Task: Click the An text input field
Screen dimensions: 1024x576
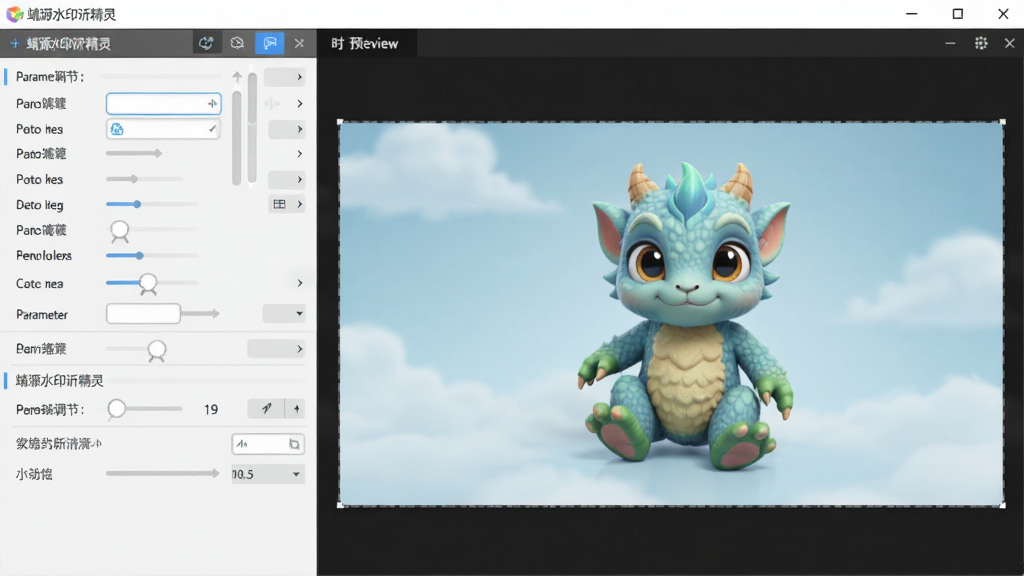Action: pos(268,444)
